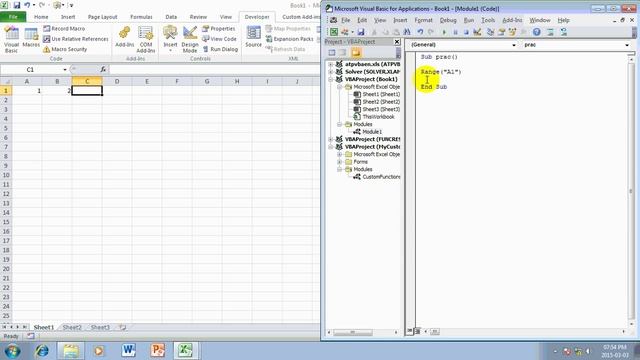The width and height of the screenshot is (640, 360).
Task: Open Macro Security settings
Action: click(x=65, y=49)
